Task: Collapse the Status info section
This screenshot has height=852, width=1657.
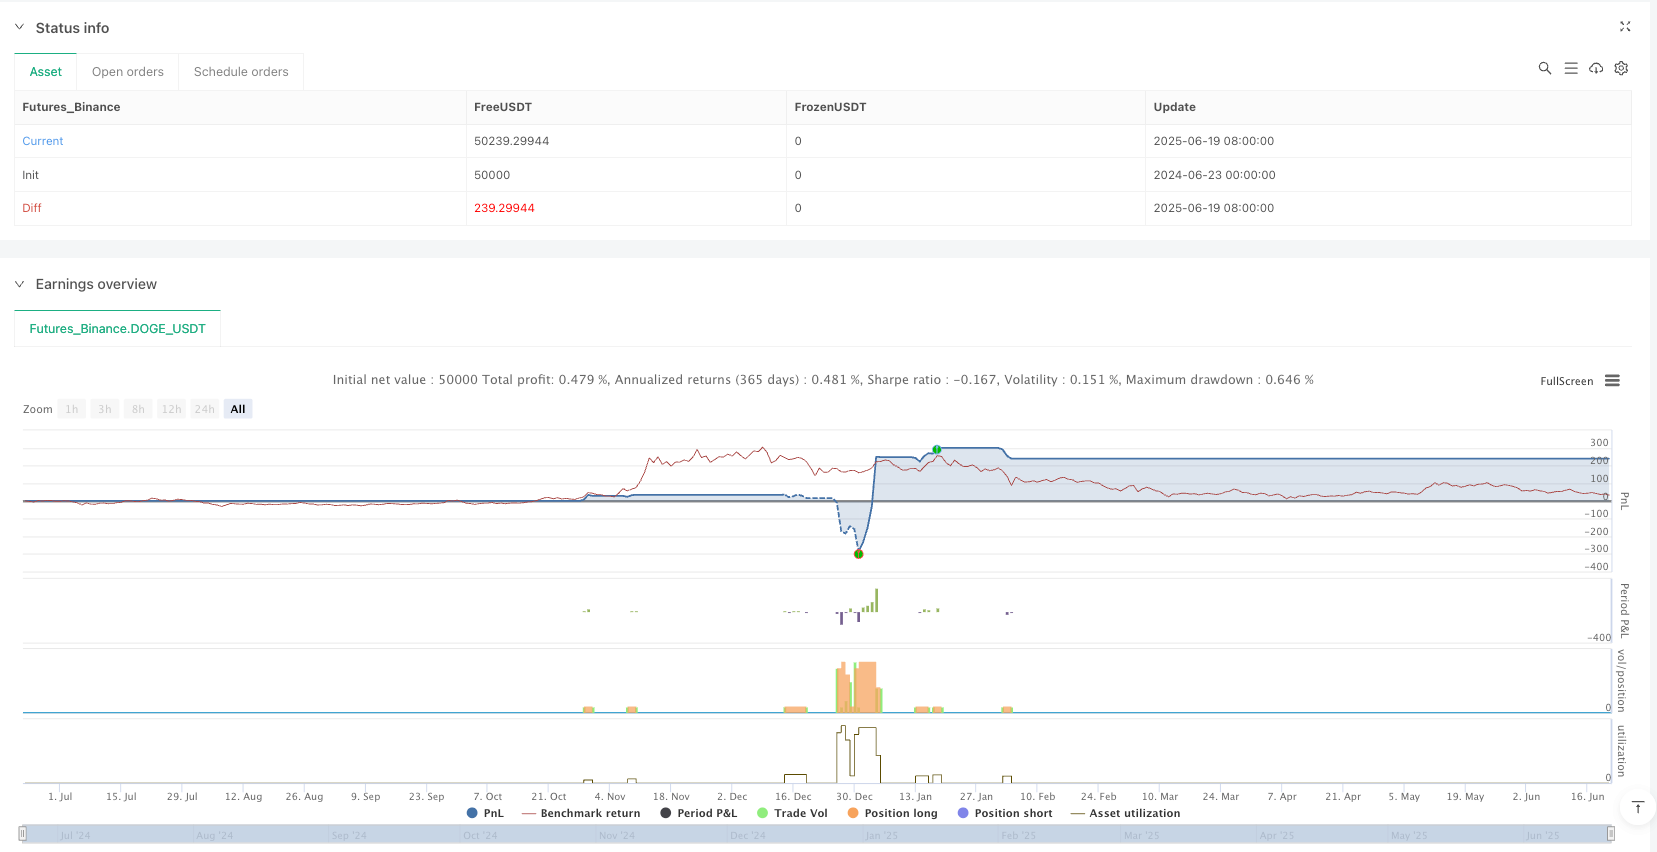Action: tap(19, 28)
